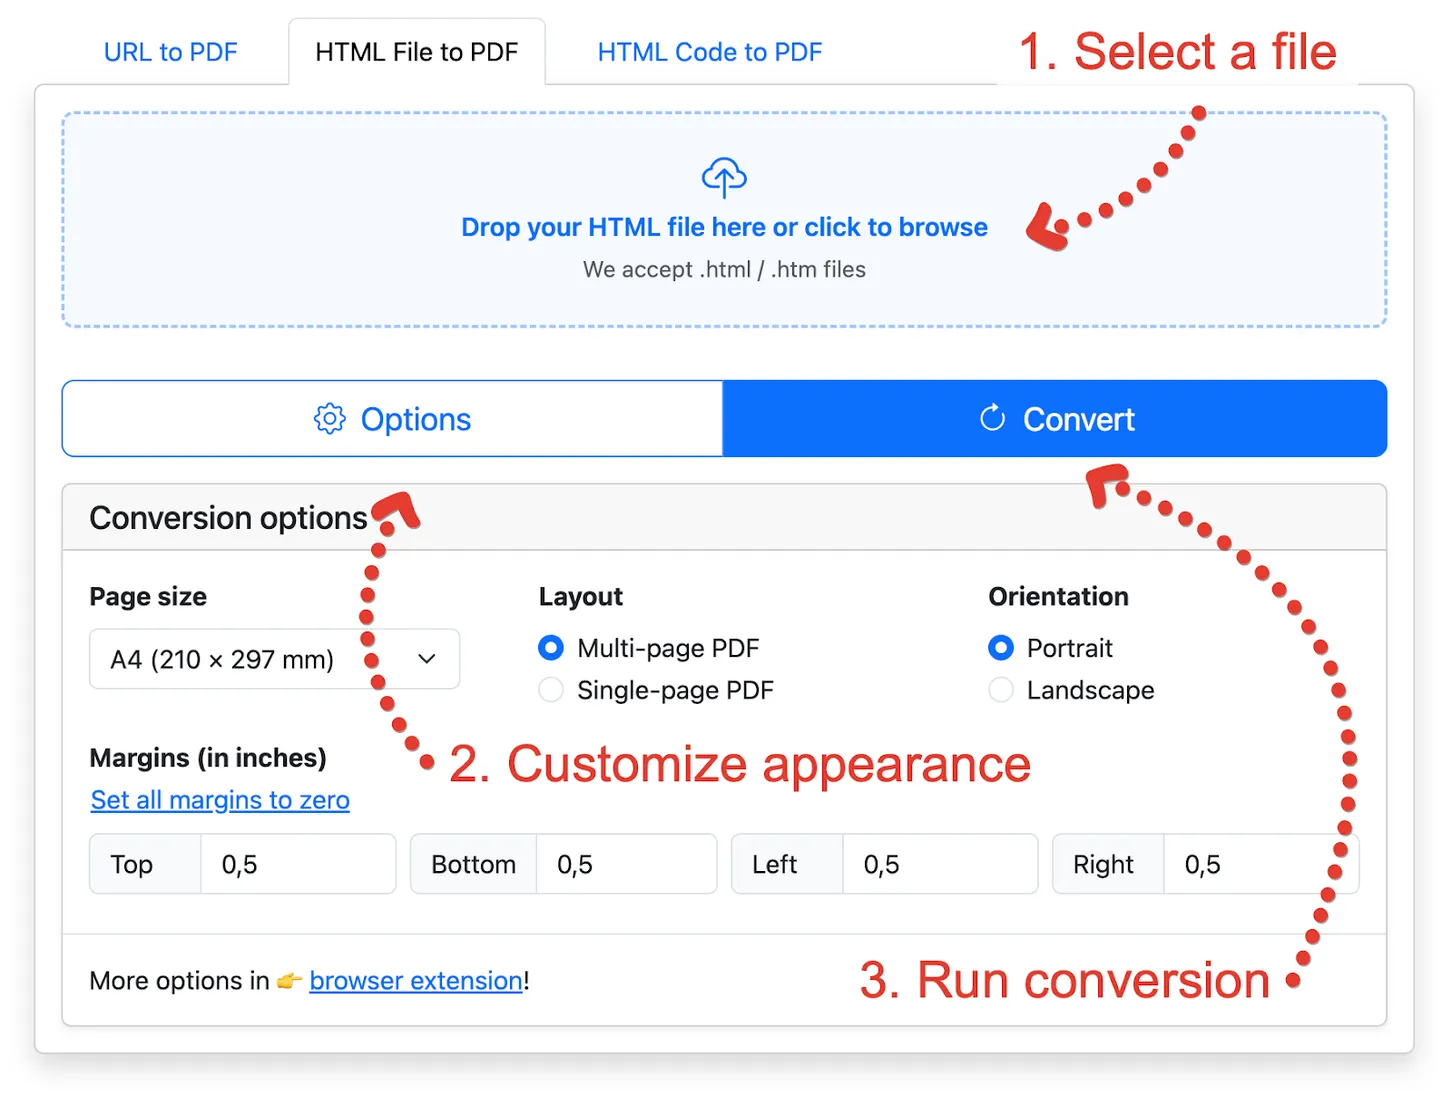Select the HTML File to PDF tab
Viewport: 1452px width, 1096px height.
pos(417,52)
